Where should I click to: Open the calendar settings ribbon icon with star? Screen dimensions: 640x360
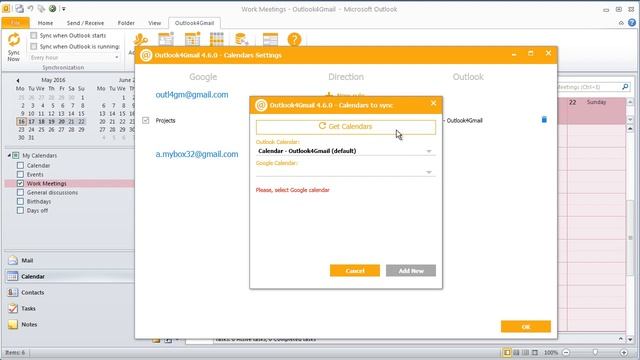pyautogui.click(x=192, y=40)
